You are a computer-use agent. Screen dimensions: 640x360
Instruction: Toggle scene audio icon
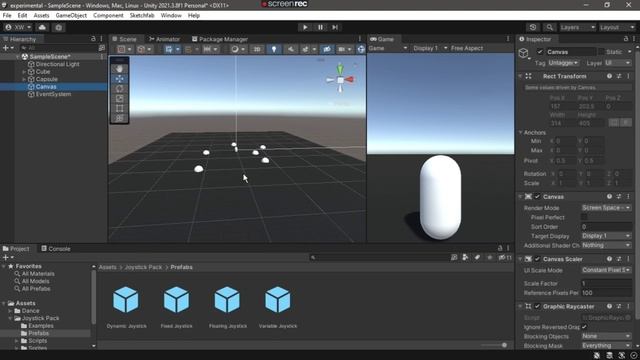290,49
